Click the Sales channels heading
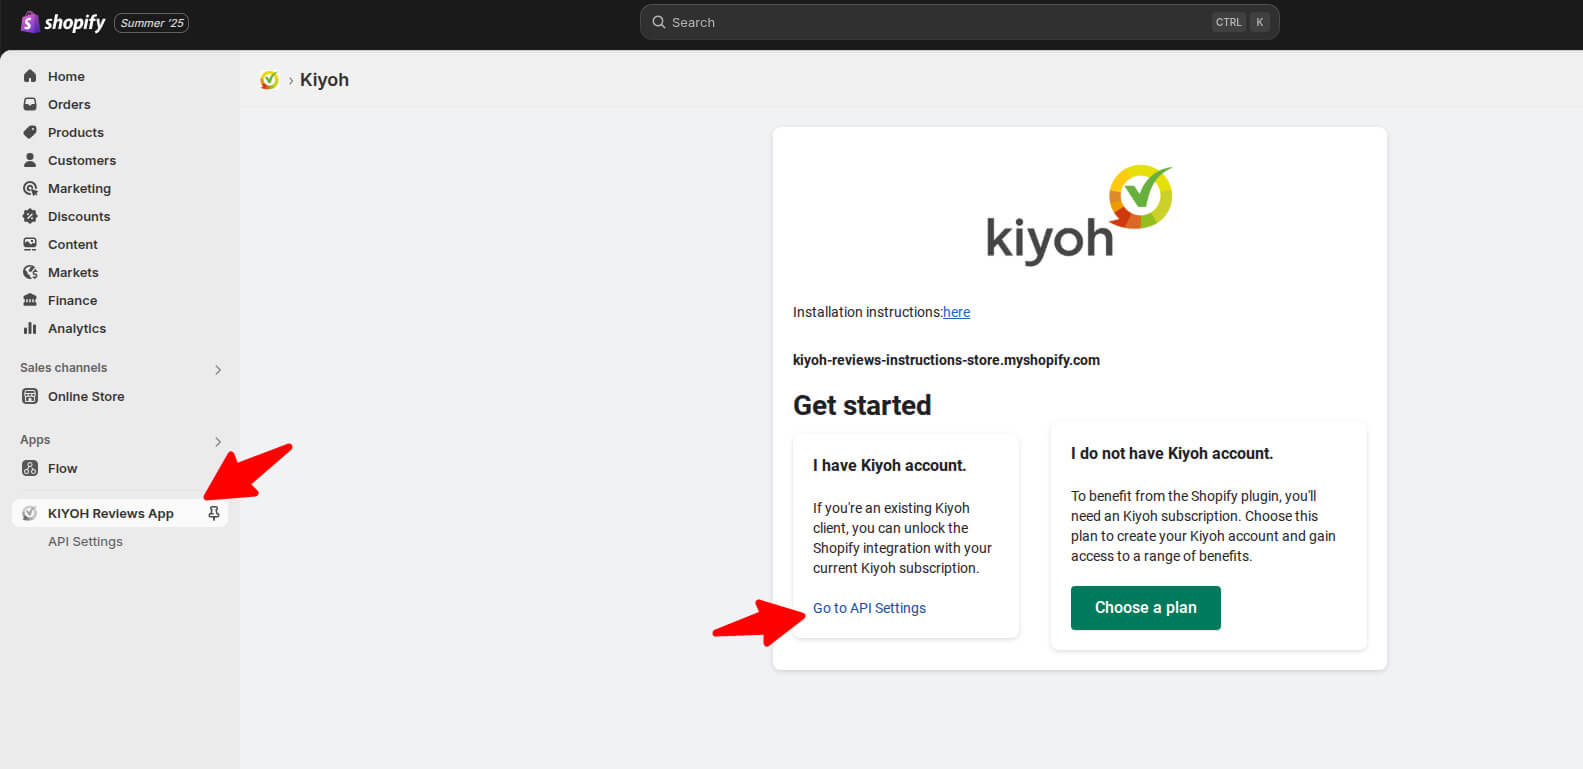1583x769 pixels. coord(63,368)
